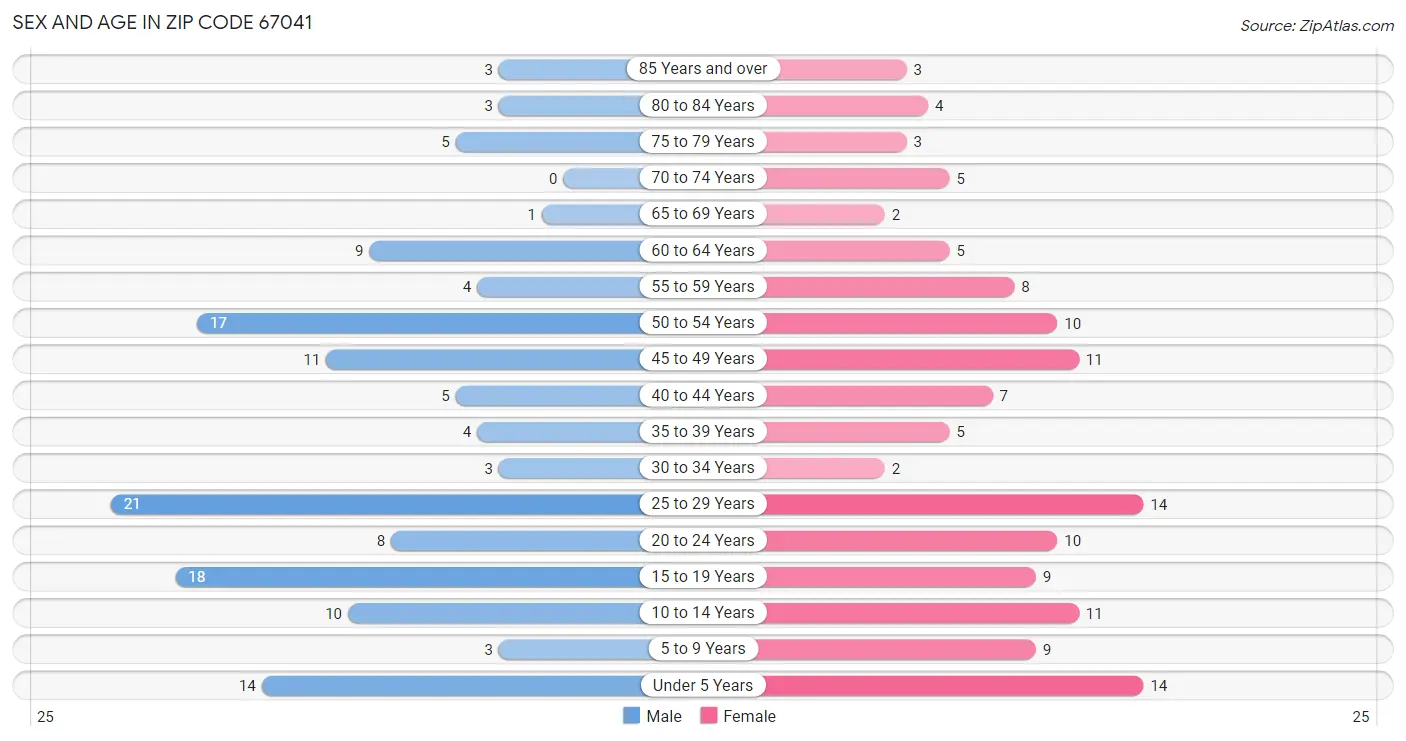Toggle the Female legend label
This screenshot has width=1406, height=741.
[749, 716]
